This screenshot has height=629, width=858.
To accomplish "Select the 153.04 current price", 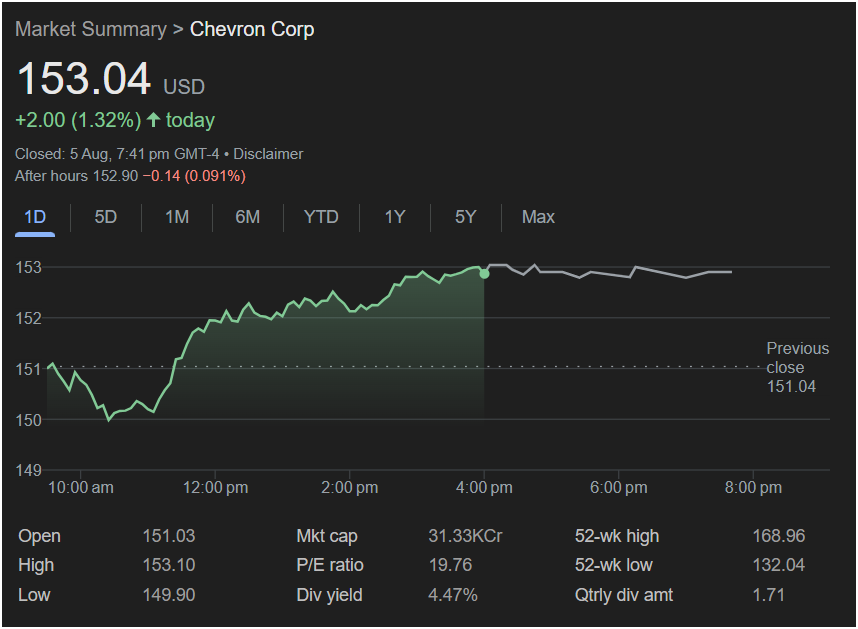I will tap(84, 78).
